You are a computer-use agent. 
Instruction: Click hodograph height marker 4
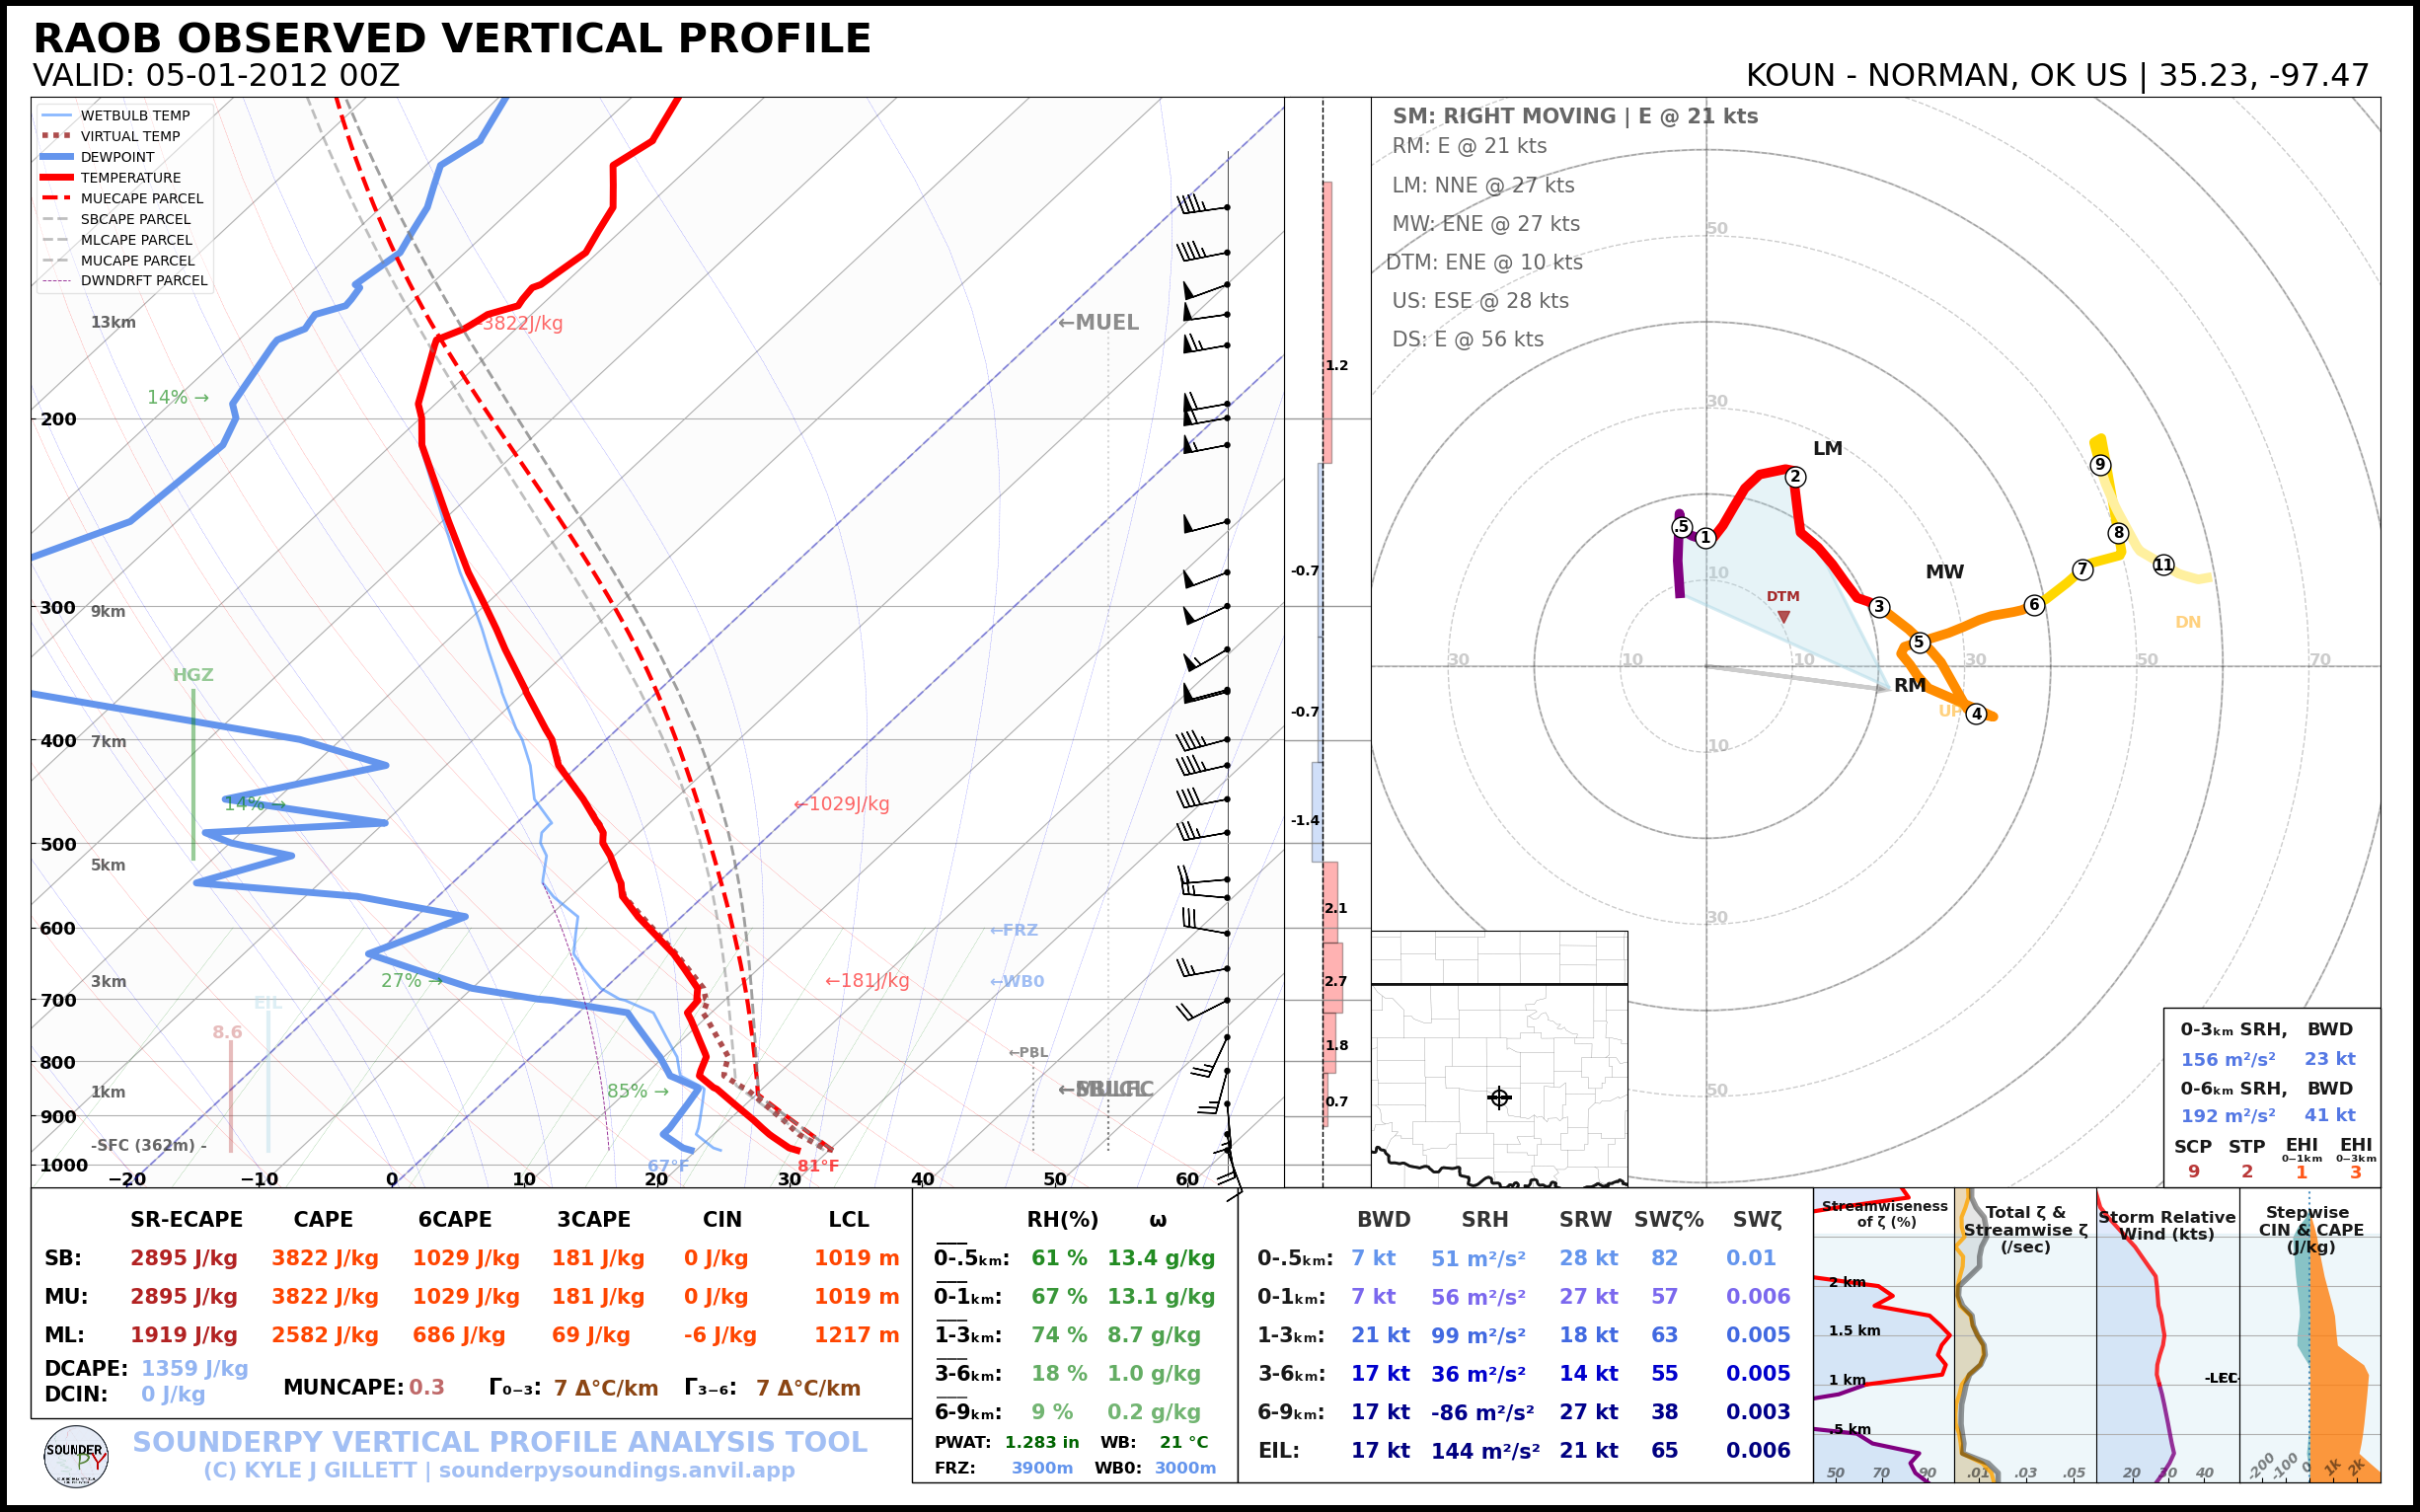click(x=1976, y=714)
